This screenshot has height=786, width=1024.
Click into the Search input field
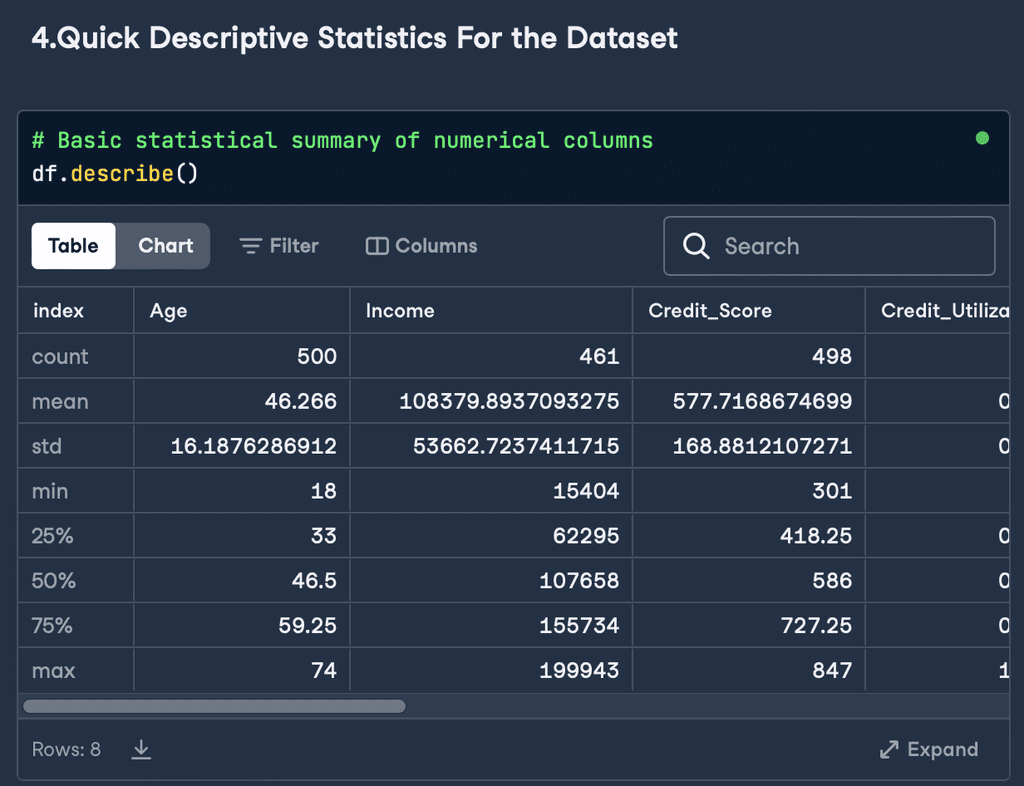829,246
